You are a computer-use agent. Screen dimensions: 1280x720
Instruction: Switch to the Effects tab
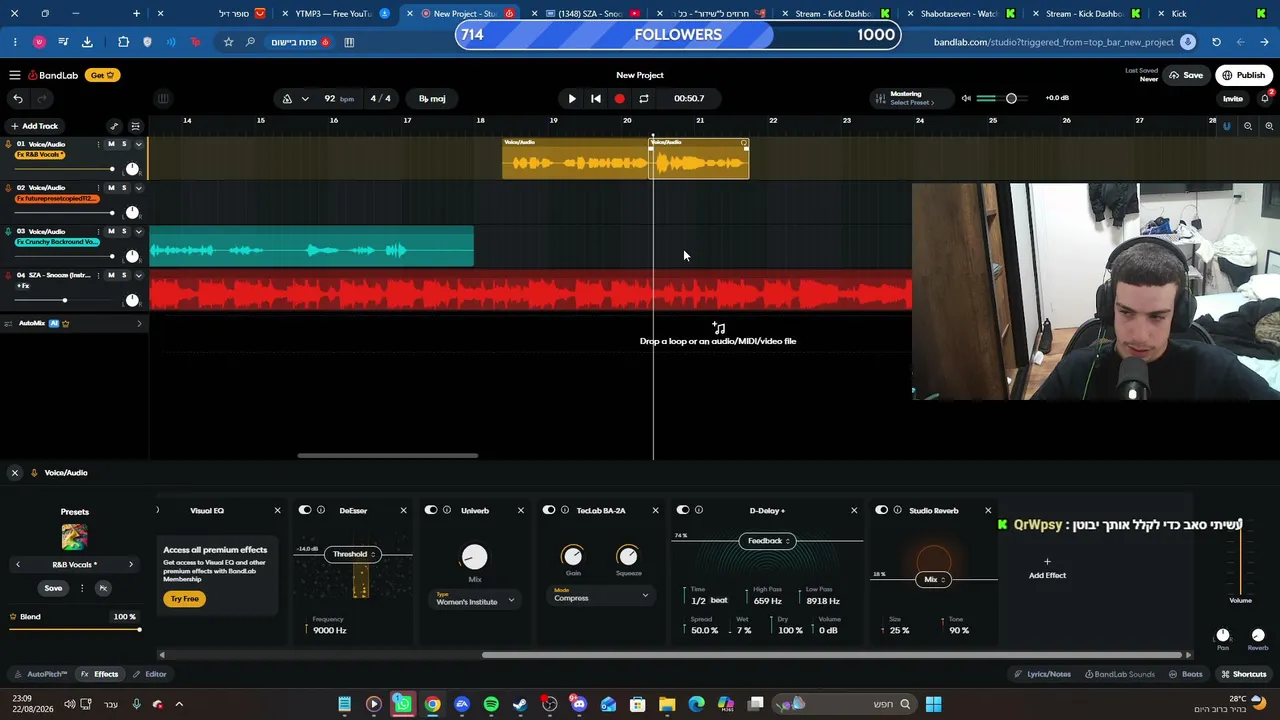(x=100, y=674)
